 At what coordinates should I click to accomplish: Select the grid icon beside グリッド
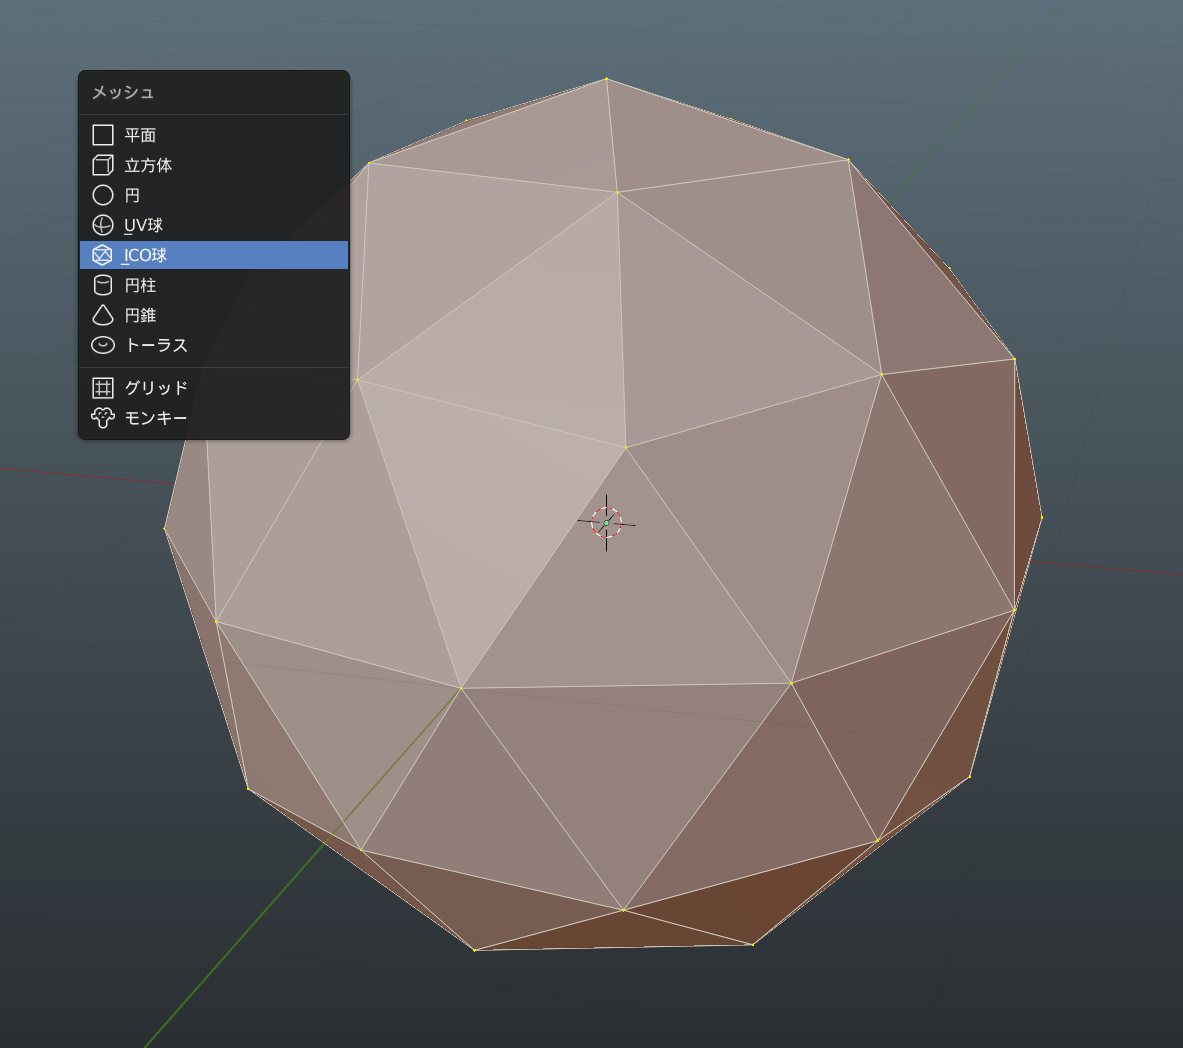[103, 388]
